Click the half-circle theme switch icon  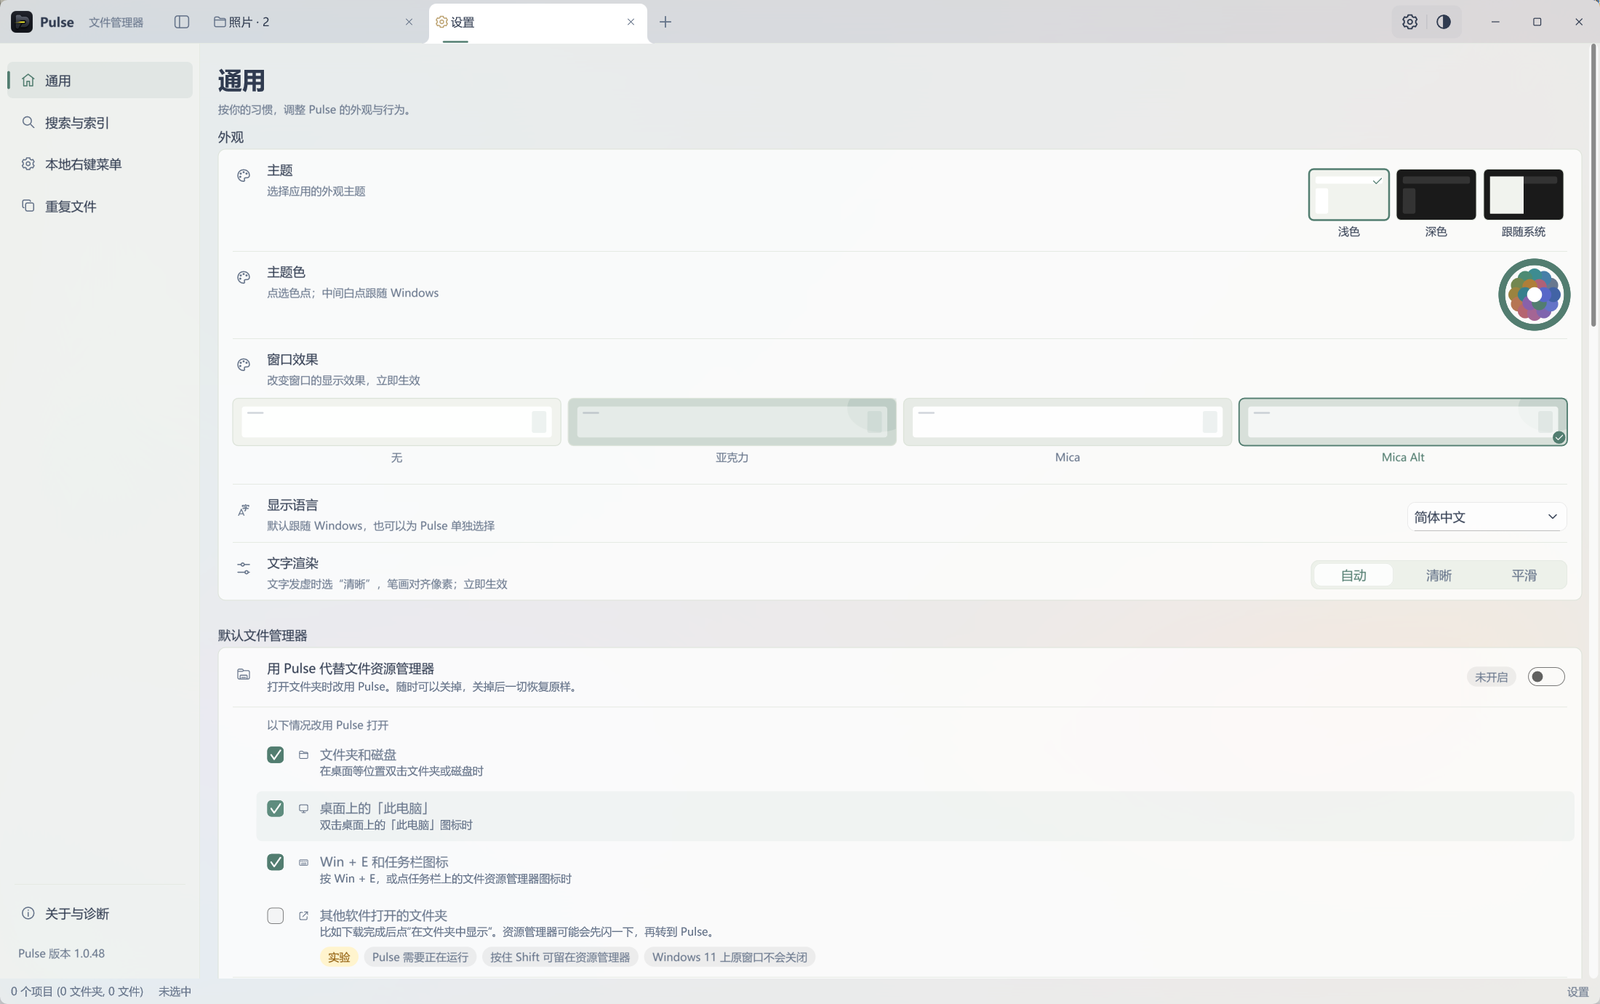click(x=1444, y=22)
